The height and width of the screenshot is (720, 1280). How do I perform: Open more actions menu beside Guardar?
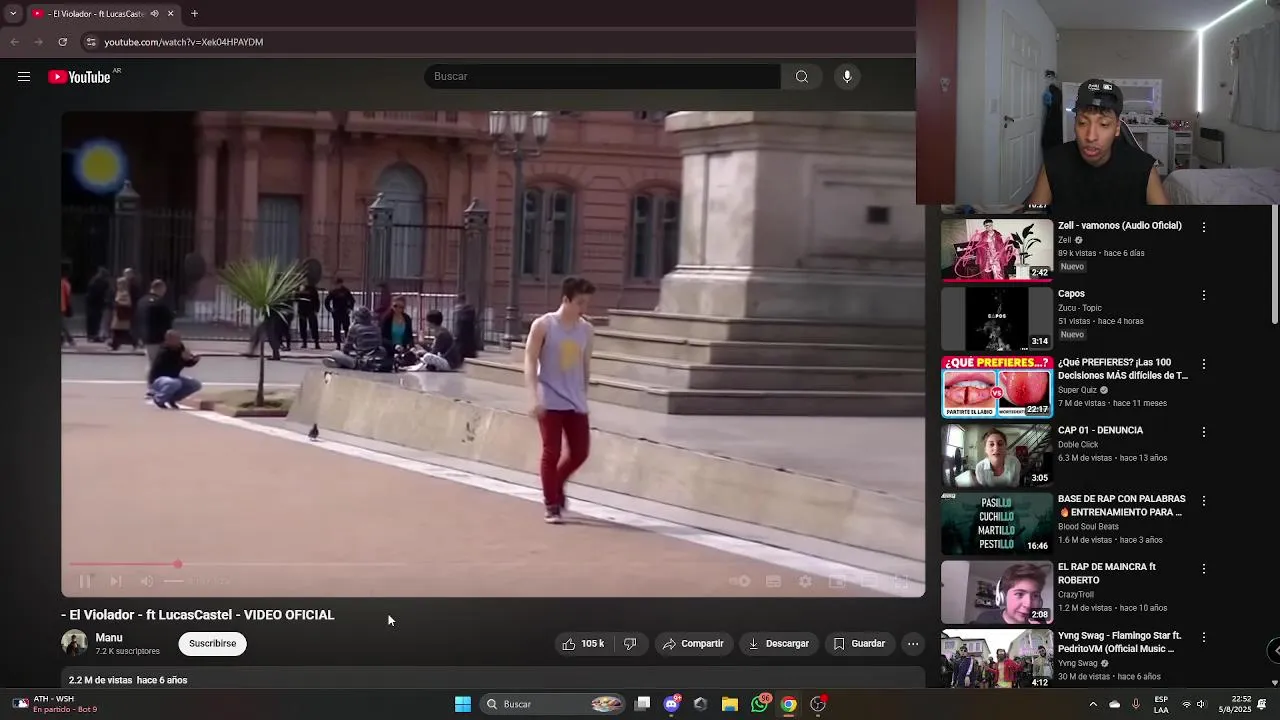[913, 644]
